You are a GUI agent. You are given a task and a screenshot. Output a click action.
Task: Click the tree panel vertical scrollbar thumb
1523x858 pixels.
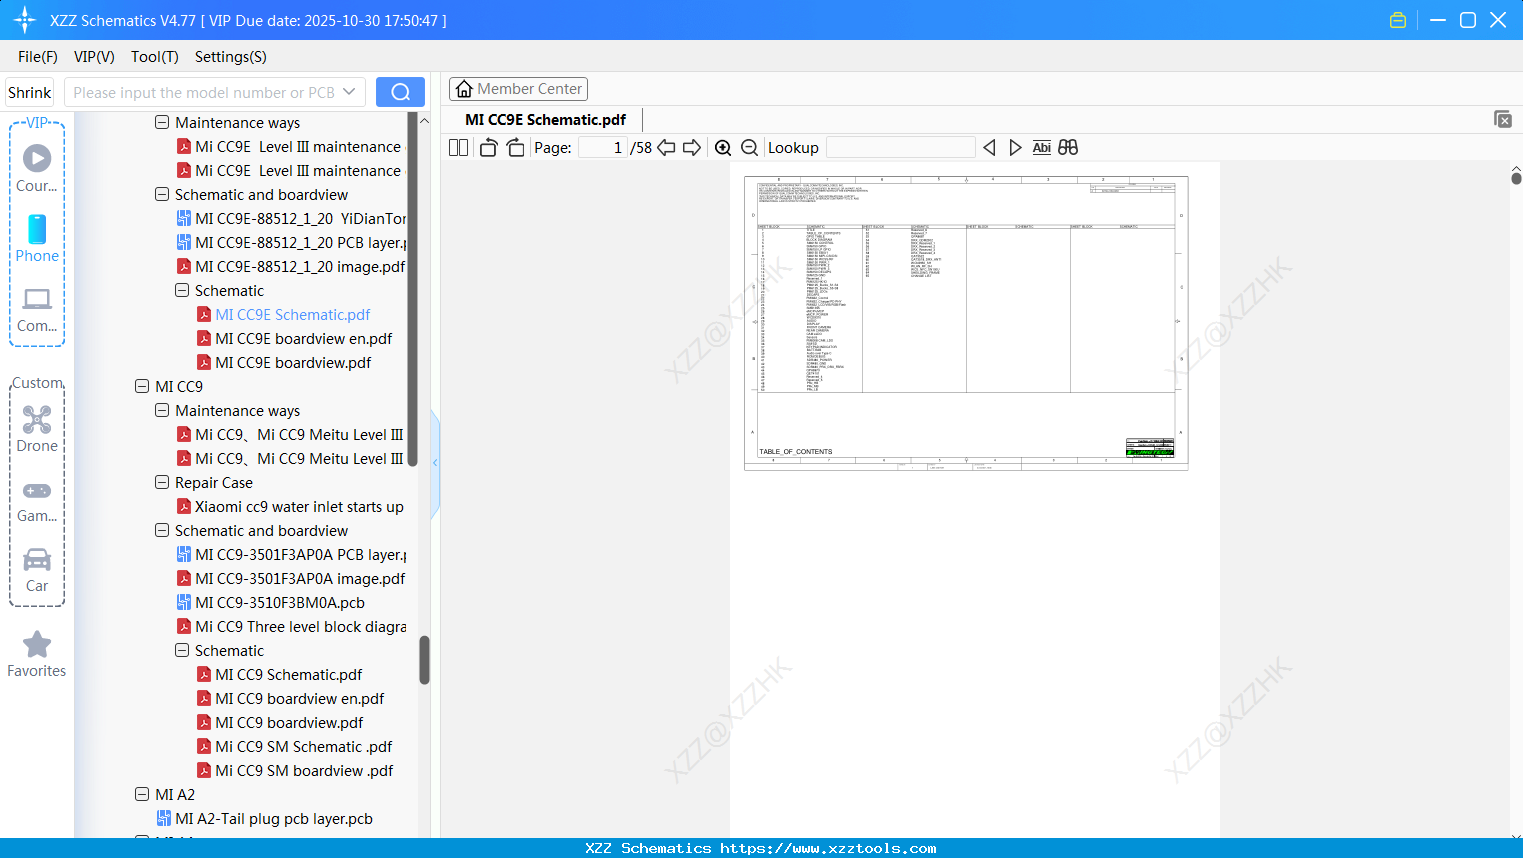[424, 660]
